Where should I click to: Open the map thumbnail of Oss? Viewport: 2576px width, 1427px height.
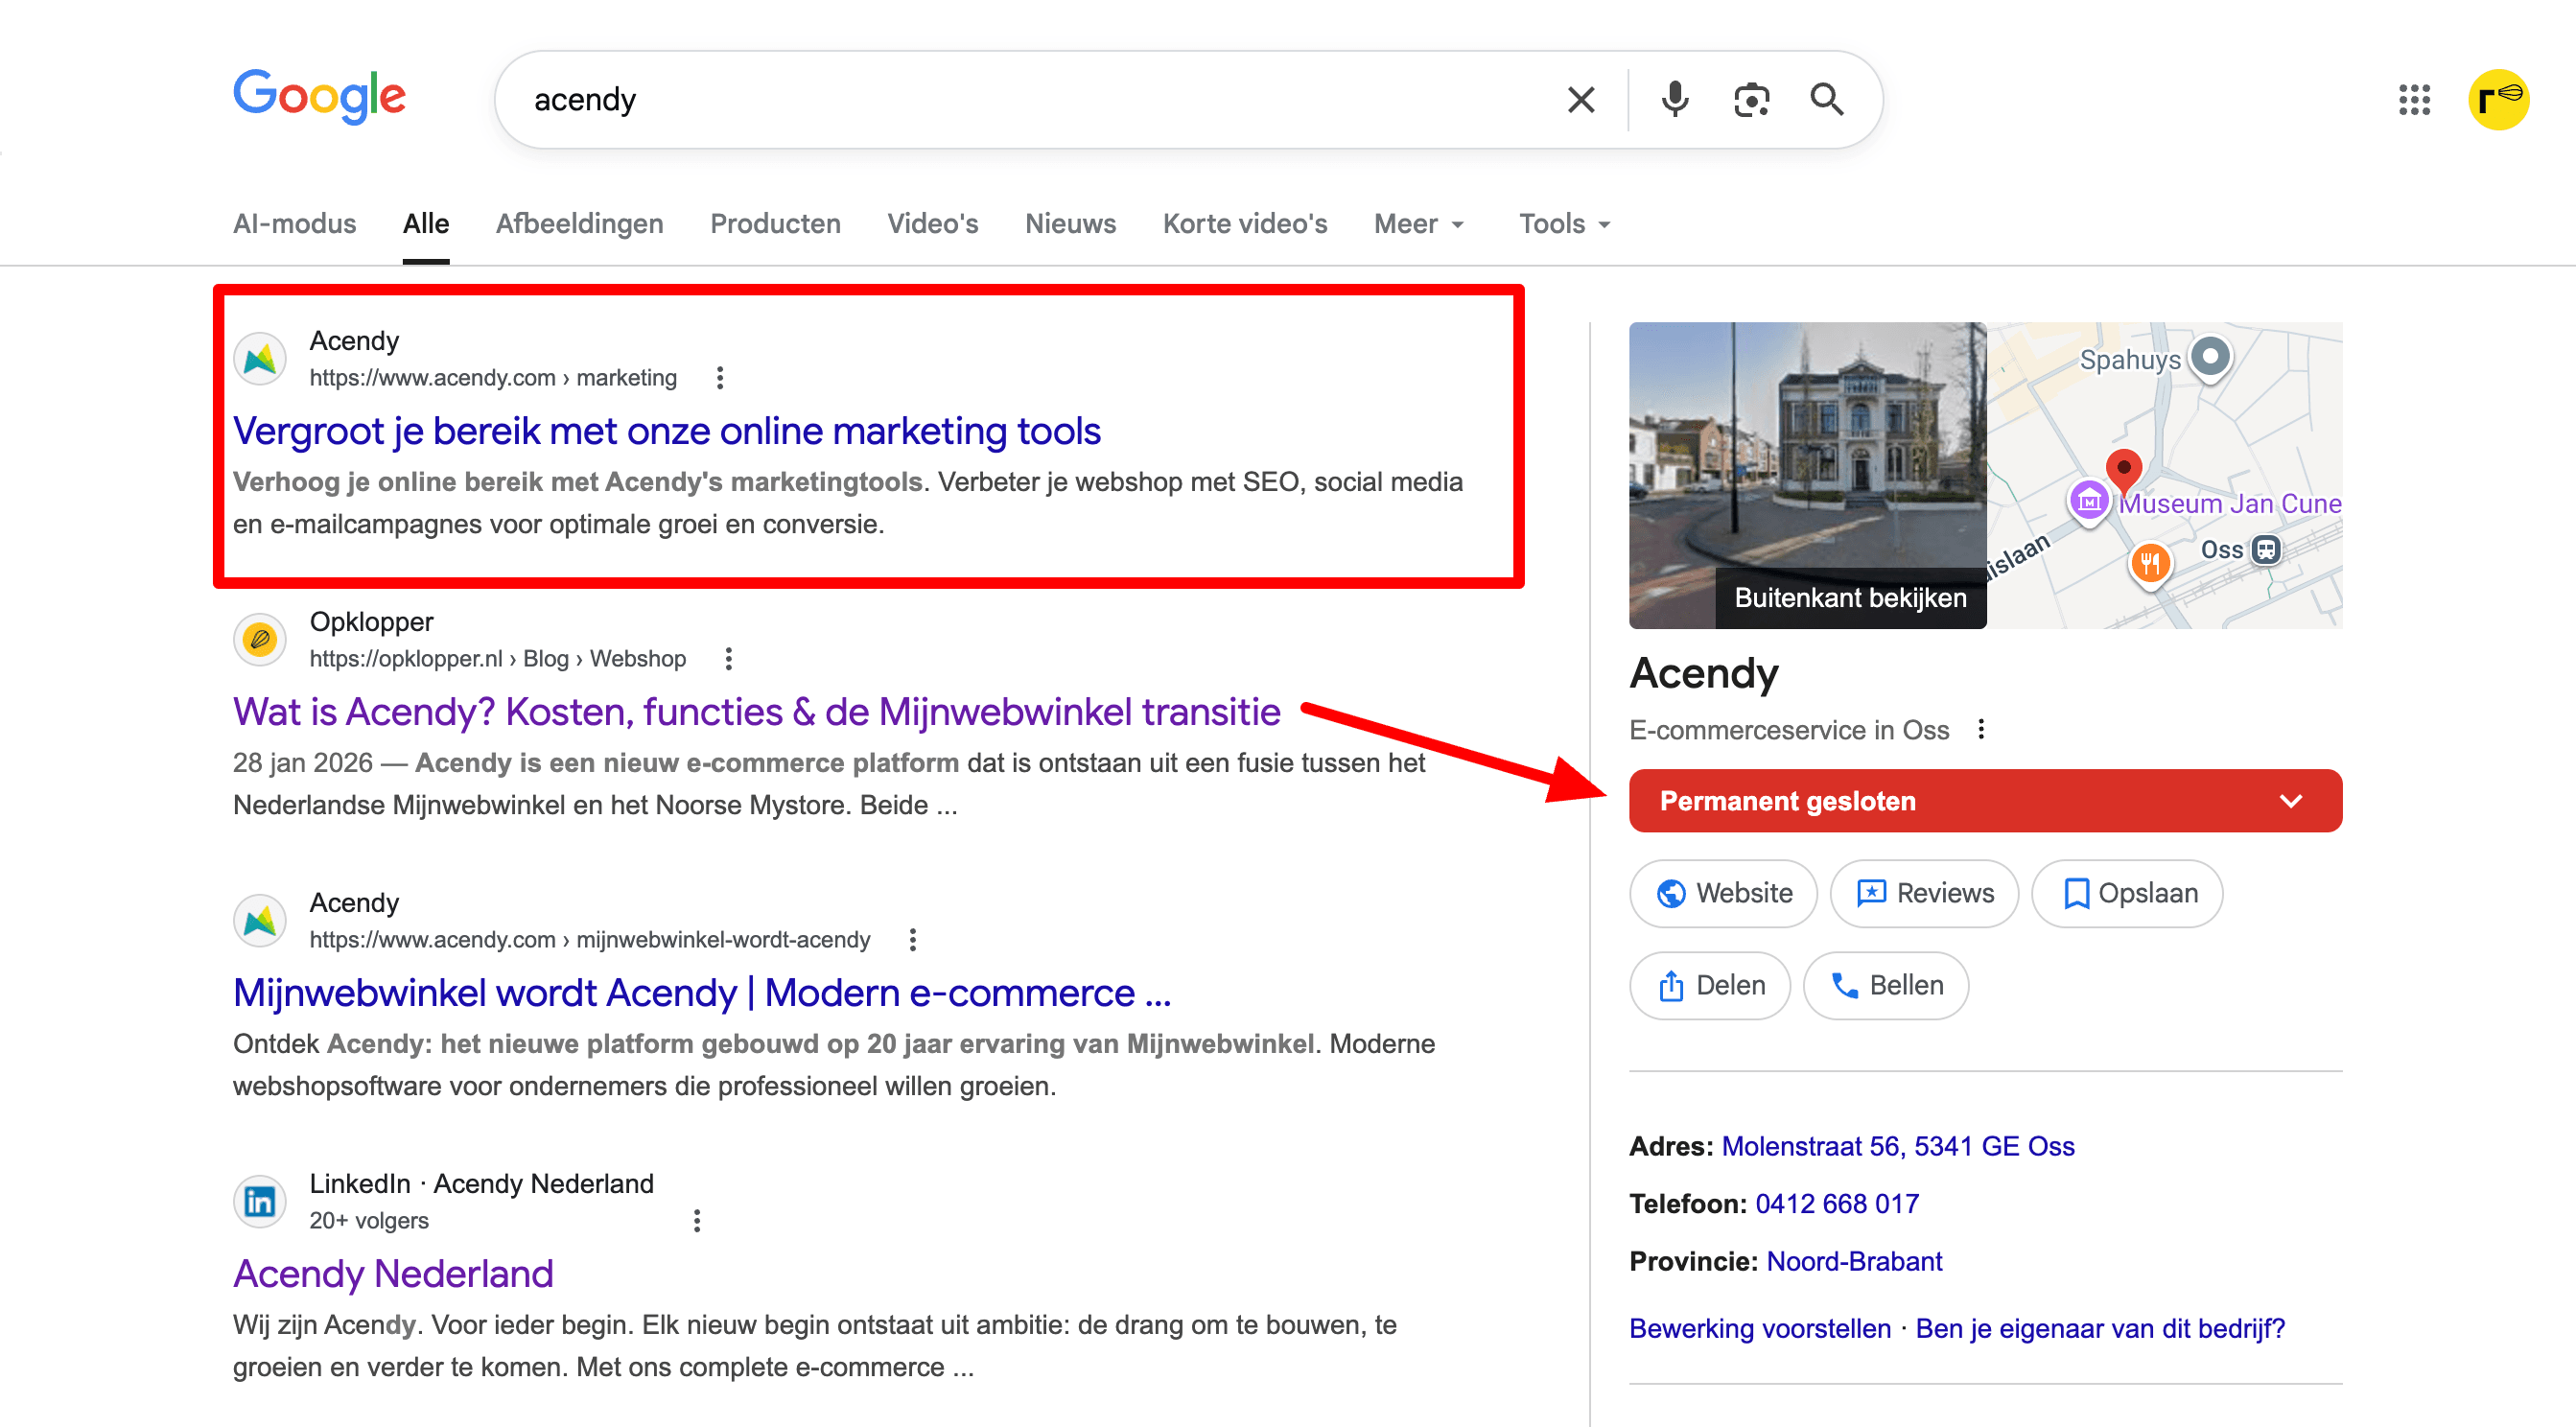[x=2164, y=475]
